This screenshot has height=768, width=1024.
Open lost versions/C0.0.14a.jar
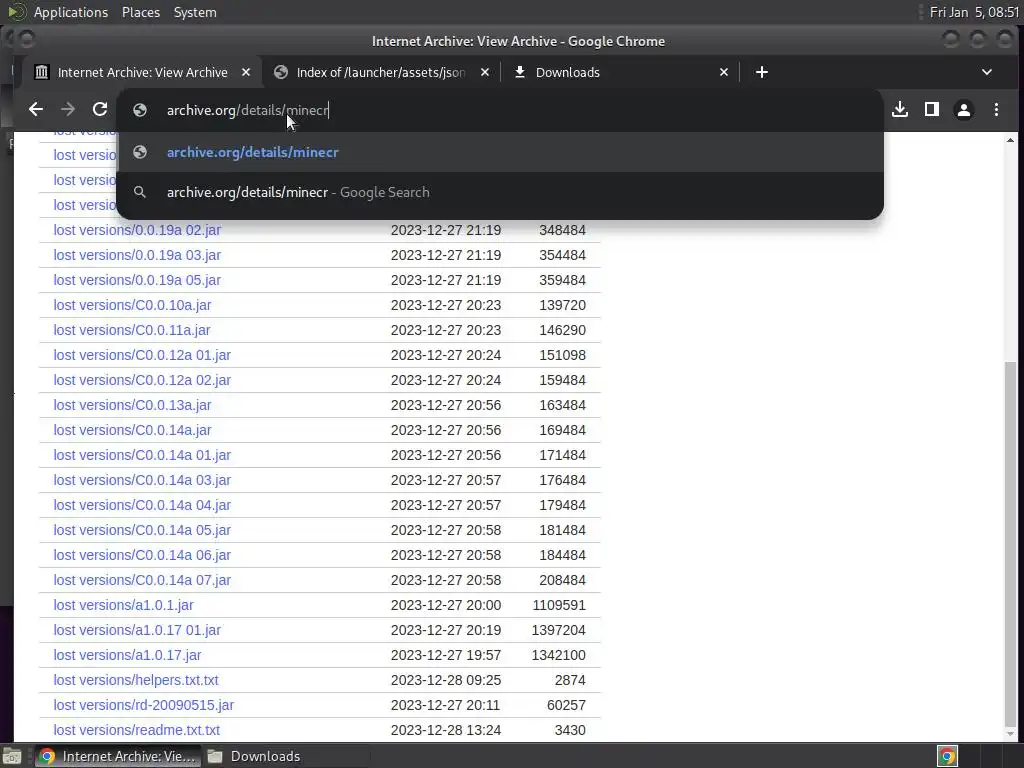(x=133, y=430)
